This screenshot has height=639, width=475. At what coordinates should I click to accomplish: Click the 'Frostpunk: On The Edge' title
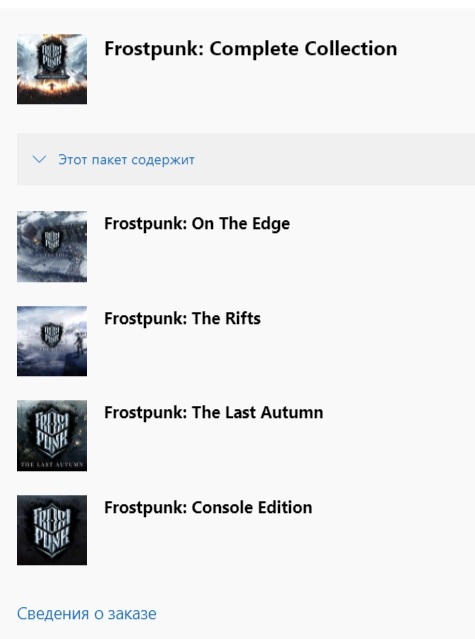[x=197, y=223]
